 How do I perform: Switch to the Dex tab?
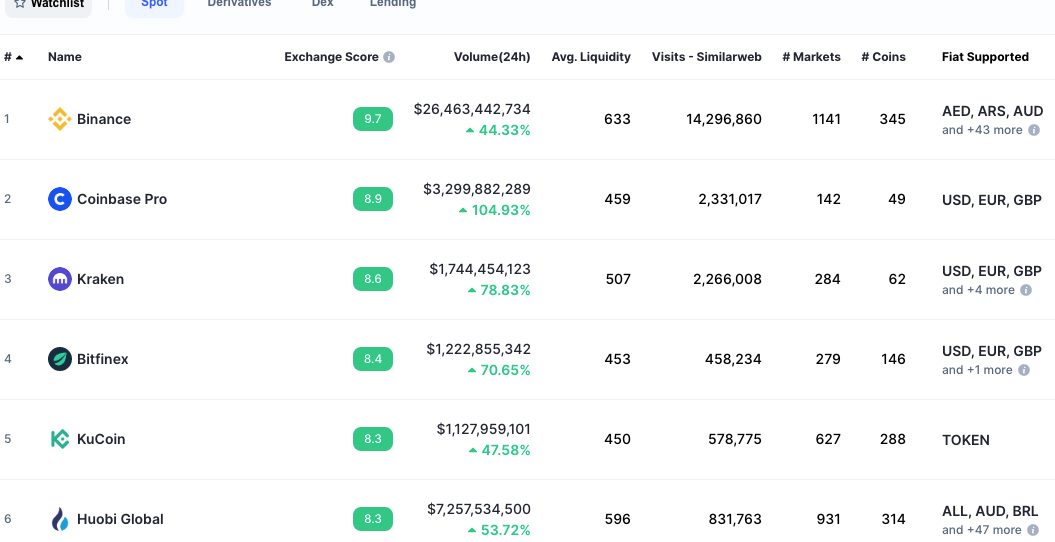pyautogui.click(x=322, y=3)
